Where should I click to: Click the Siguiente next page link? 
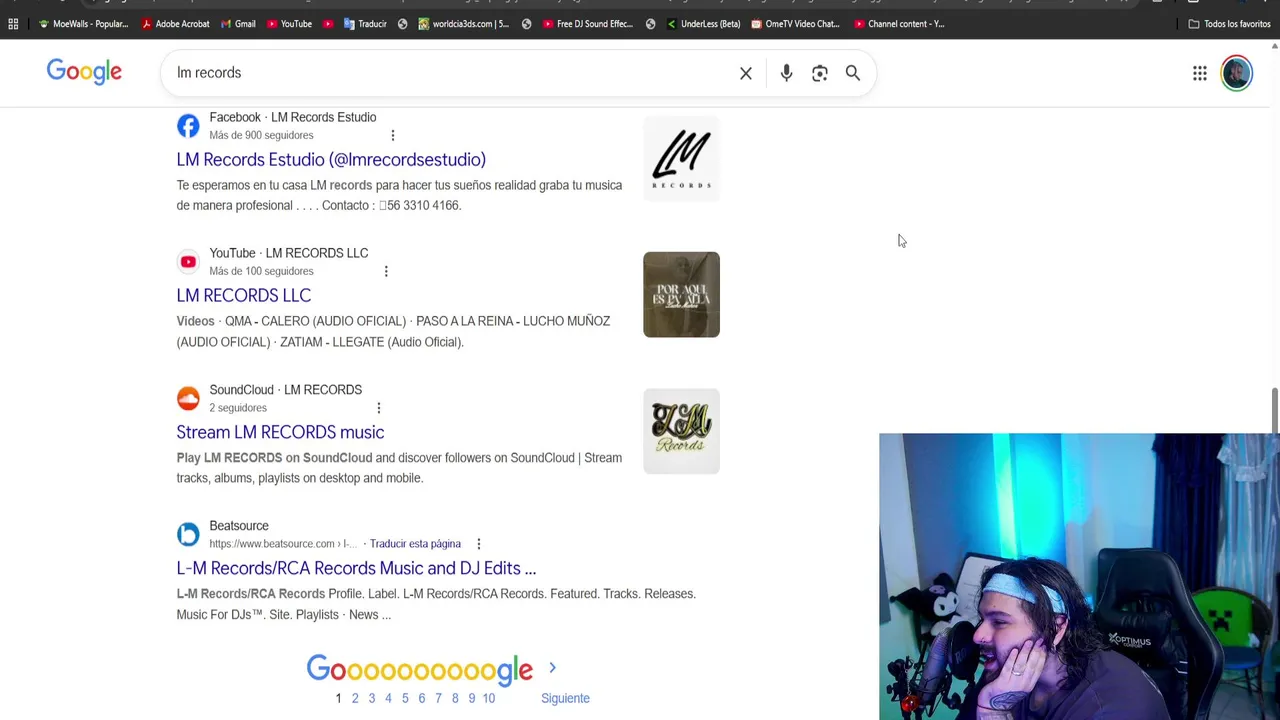(x=565, y=698)
